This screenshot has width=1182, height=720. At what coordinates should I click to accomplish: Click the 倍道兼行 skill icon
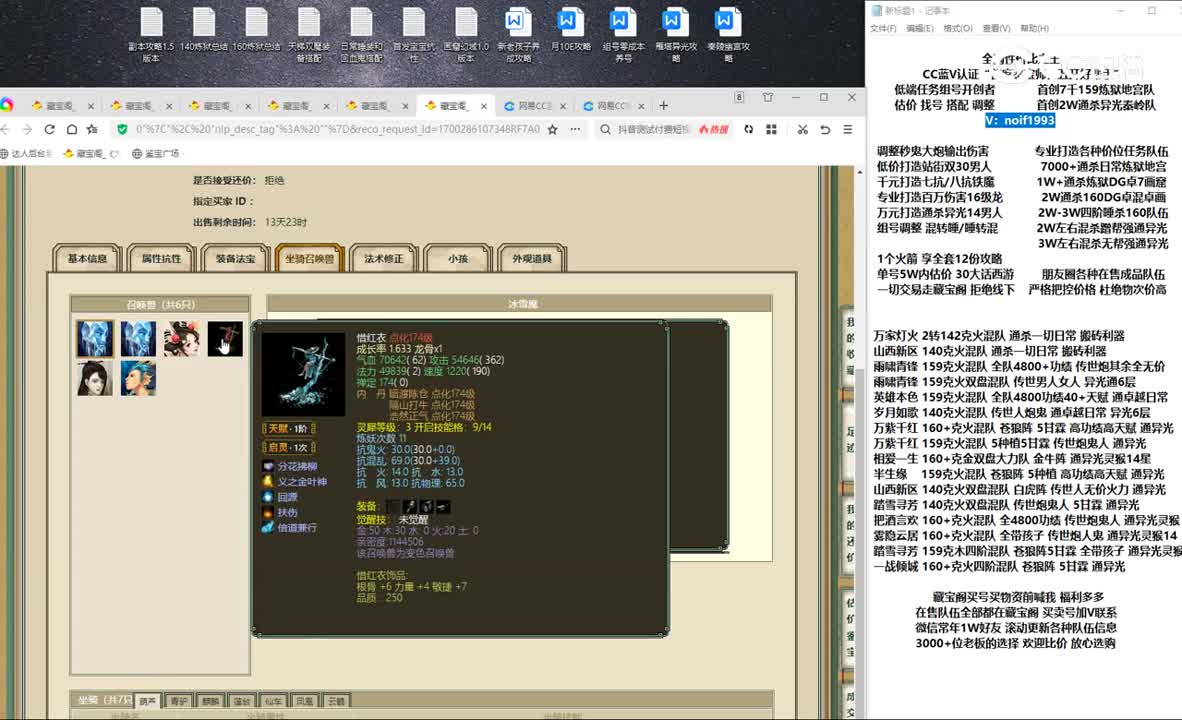point(268,528)
